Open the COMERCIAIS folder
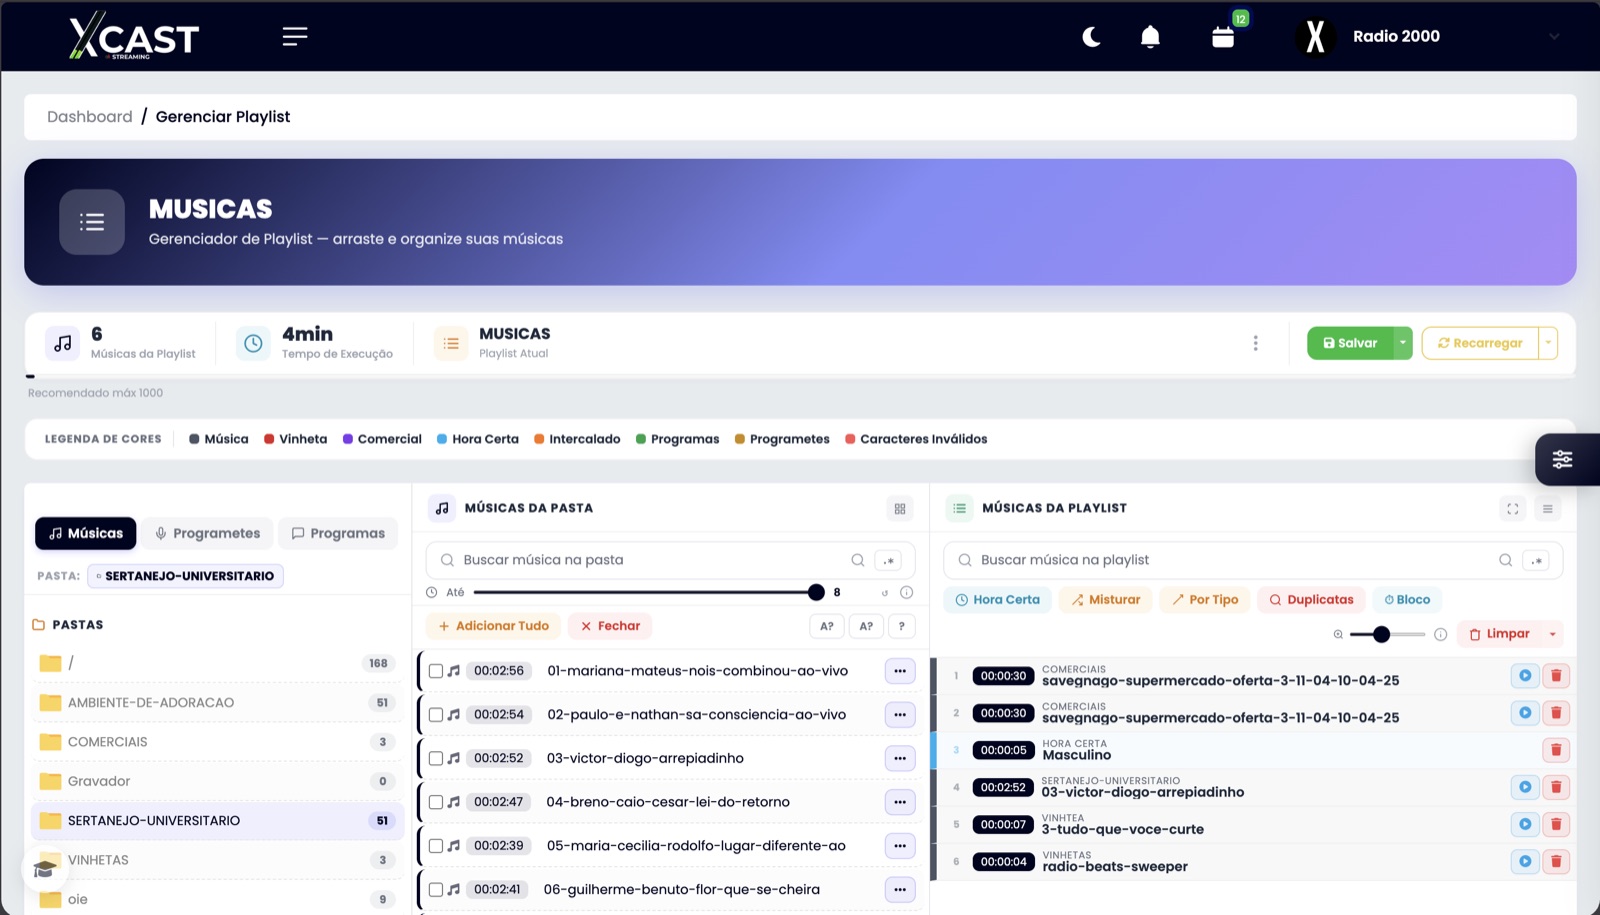1600x915 pixels. (x=217, y=742)
